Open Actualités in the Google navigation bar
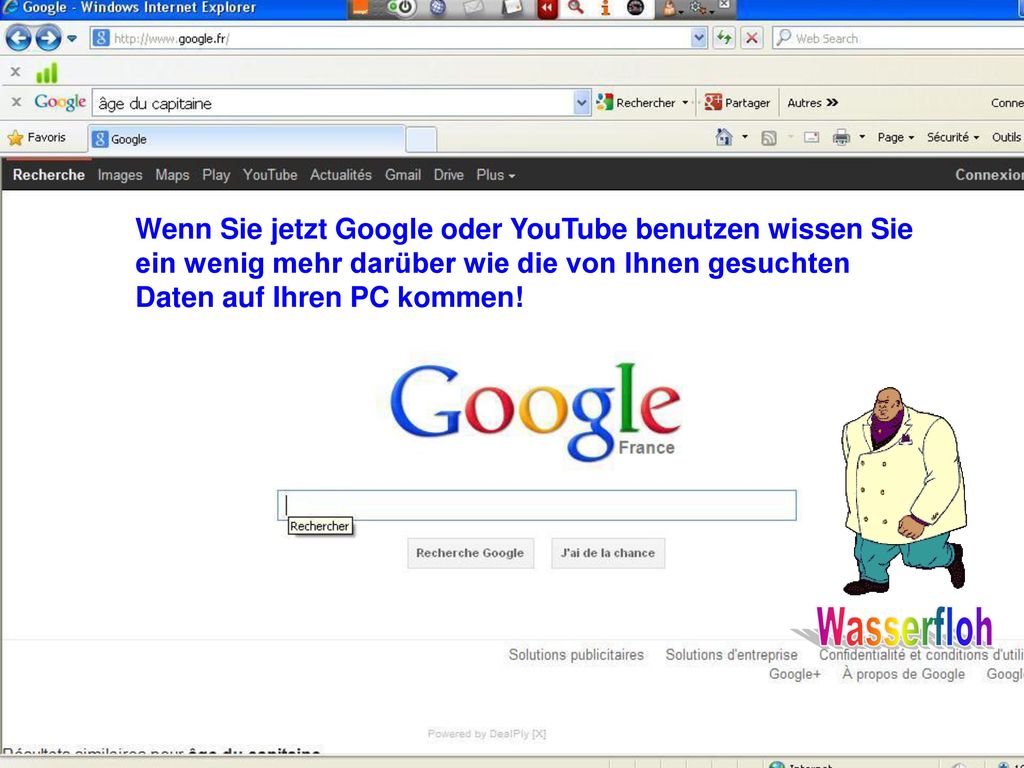The height and width of the screenshot is (768, 1024). point(341,175)
